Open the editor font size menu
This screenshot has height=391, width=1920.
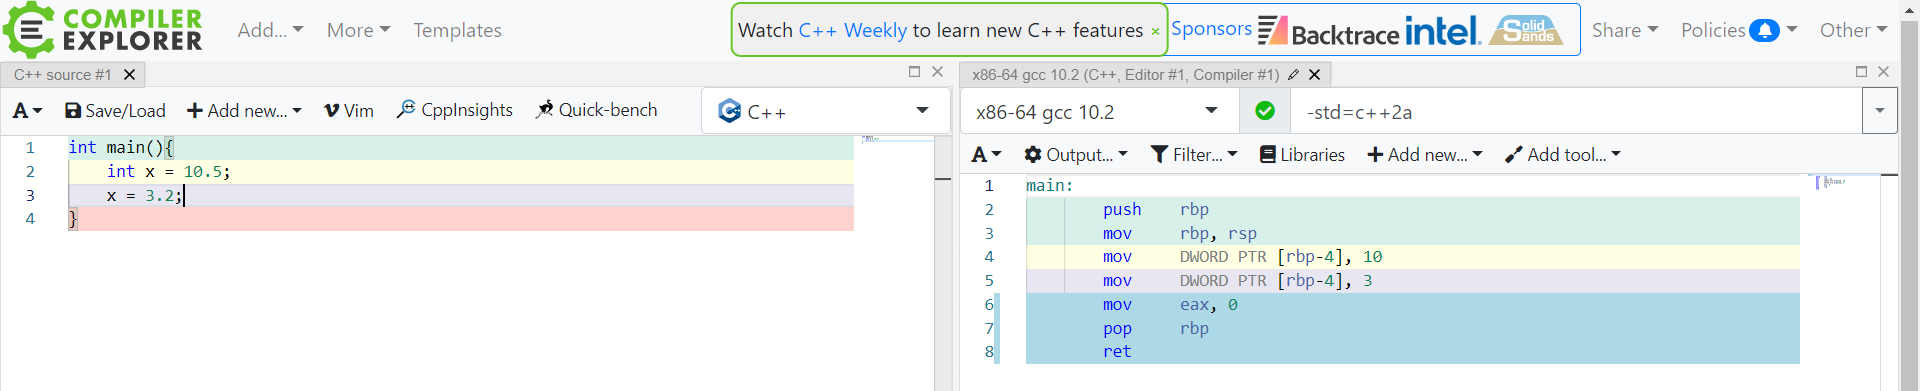27,111
